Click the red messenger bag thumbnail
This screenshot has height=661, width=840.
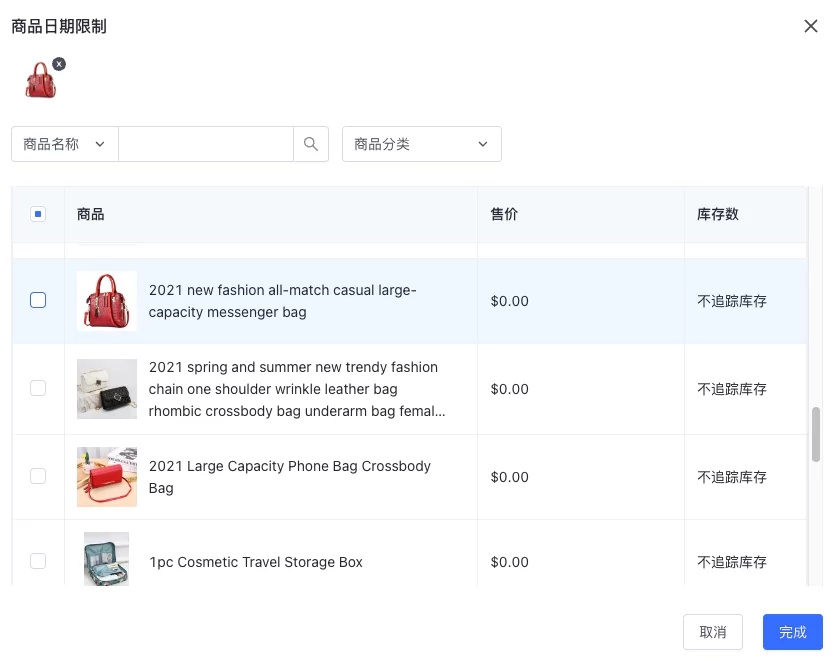106,299
